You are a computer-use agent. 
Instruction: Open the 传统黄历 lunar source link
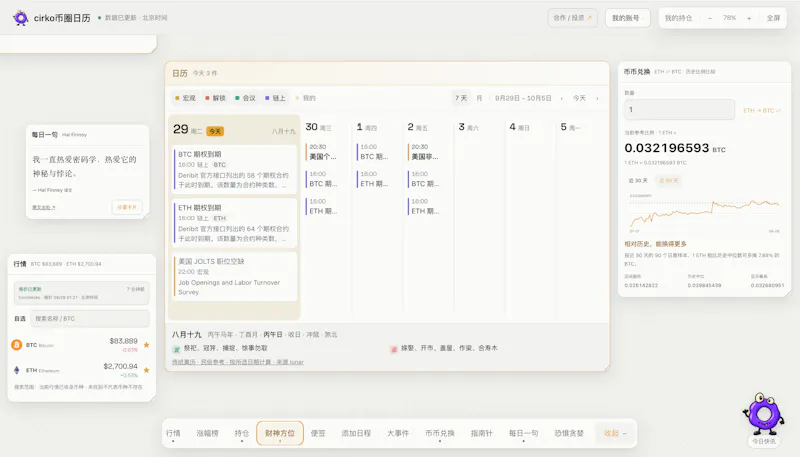tap(238, 362)
